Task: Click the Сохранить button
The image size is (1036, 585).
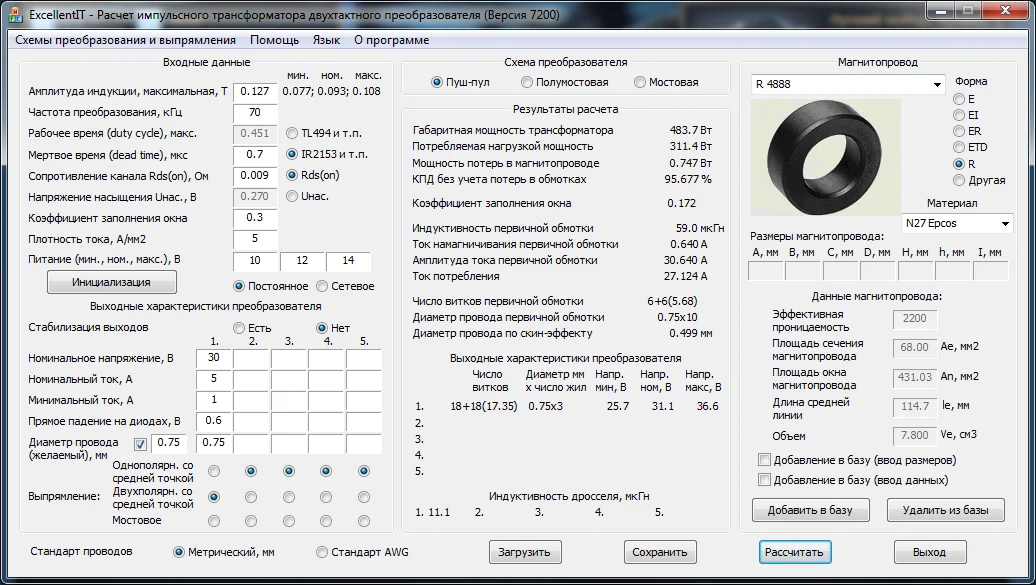Action: 659,552
